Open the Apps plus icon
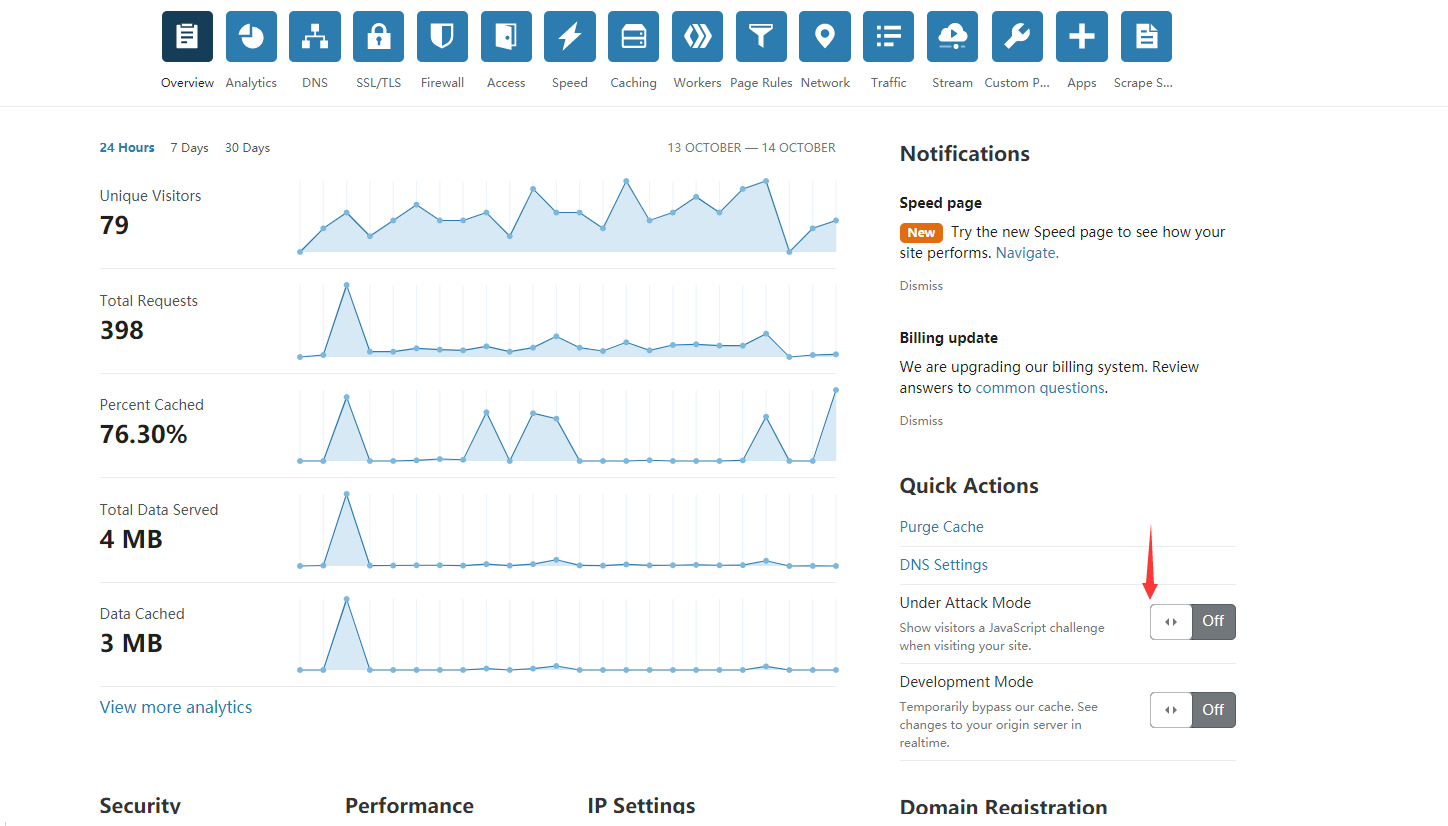Image resolution: width=1448 pixels, height=826 pixels. coord(1081,37)
